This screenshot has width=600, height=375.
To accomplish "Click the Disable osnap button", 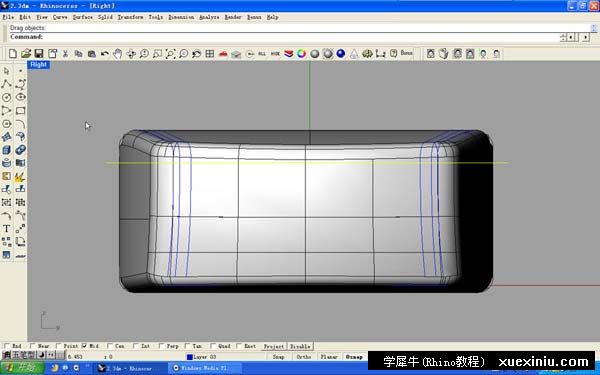I will [x=300, y=346].
